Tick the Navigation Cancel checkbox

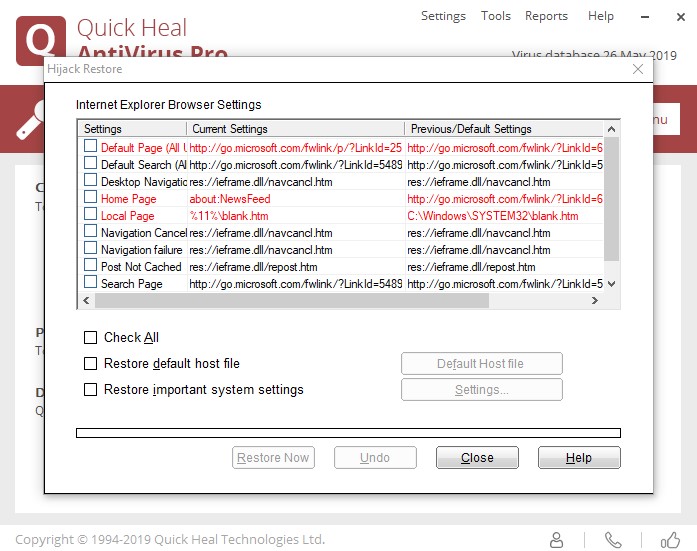pos(90,231)
